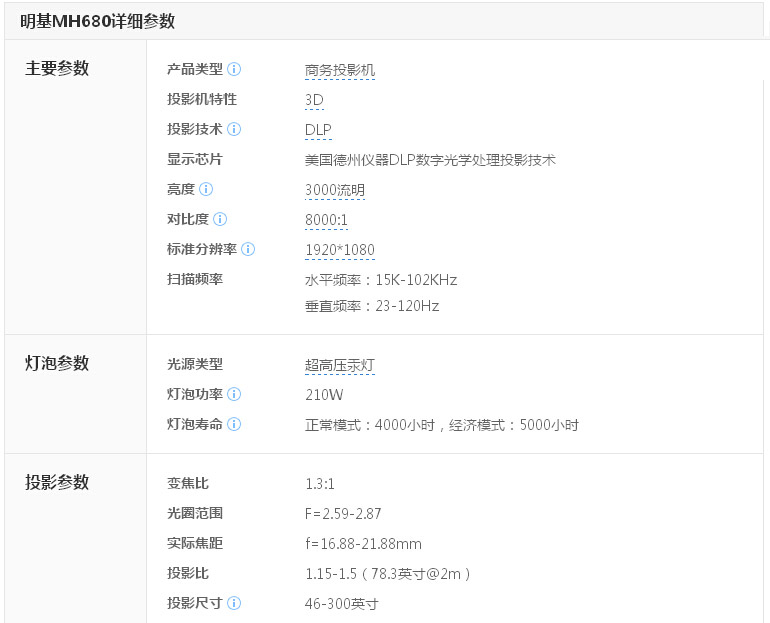Open the 3D feature link
Image resolution: width=770 pixels, height=623 pixels.
(x=314, y=100)
